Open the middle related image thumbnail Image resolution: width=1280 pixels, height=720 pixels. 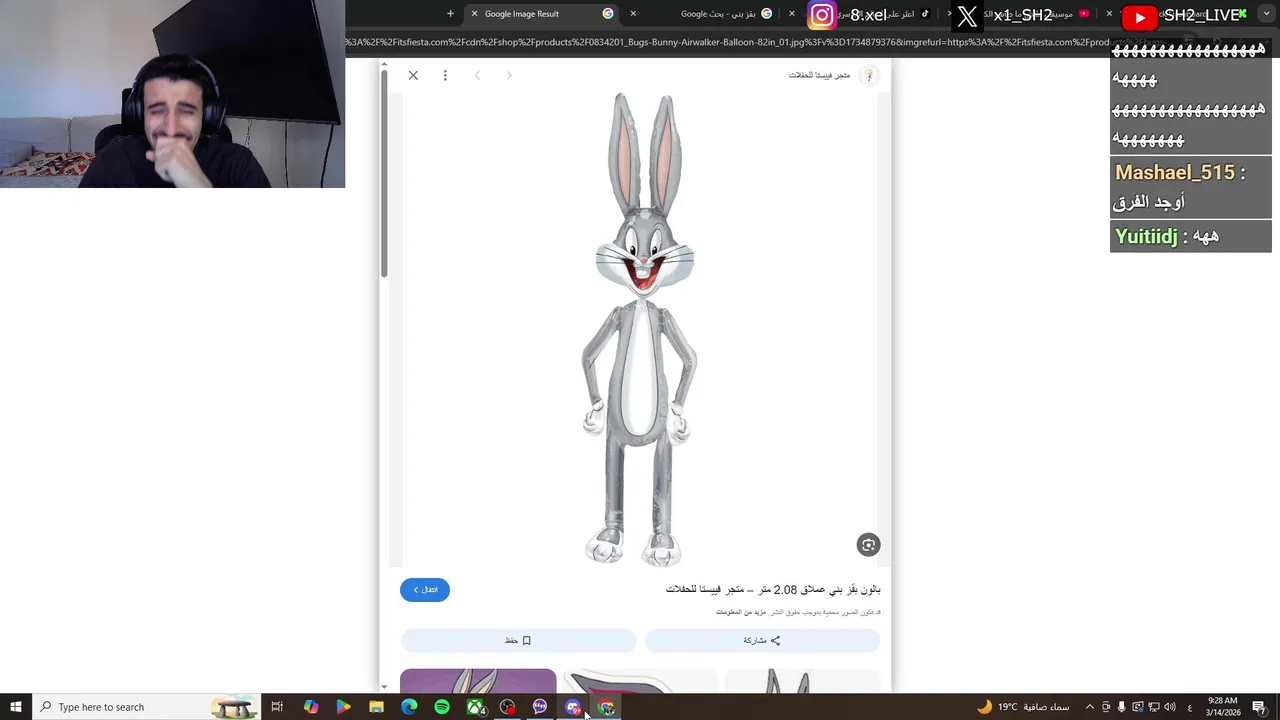tap(640, 680)
